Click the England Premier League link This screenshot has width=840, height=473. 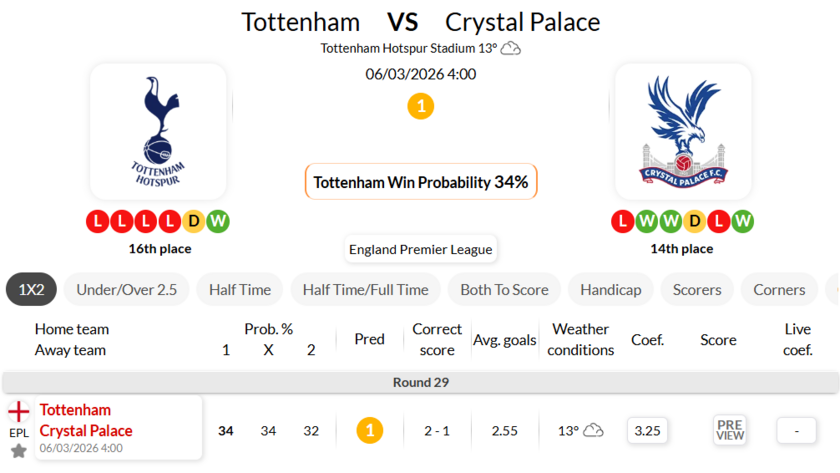(x=421, y=249)
